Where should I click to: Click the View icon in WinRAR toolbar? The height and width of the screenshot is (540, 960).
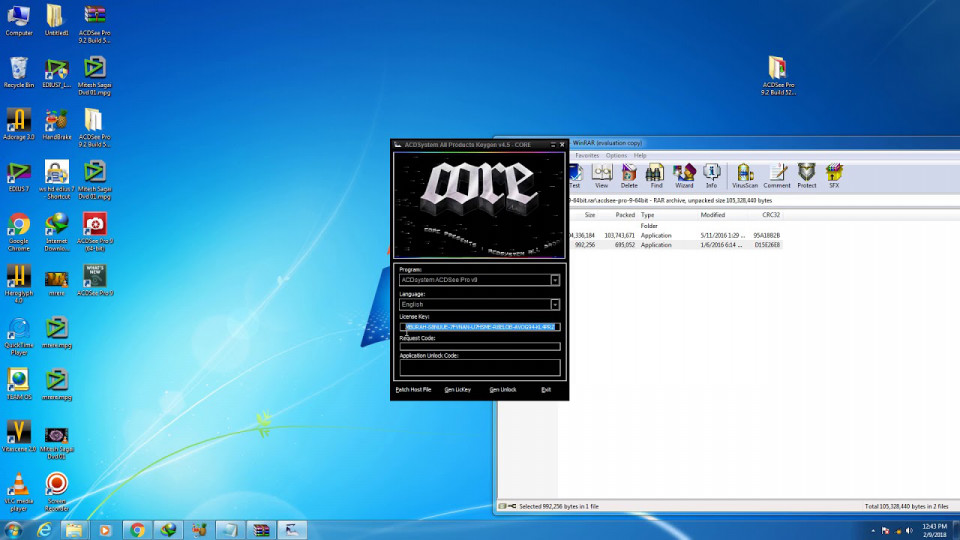pyautogui.click(x=602, y=176)
